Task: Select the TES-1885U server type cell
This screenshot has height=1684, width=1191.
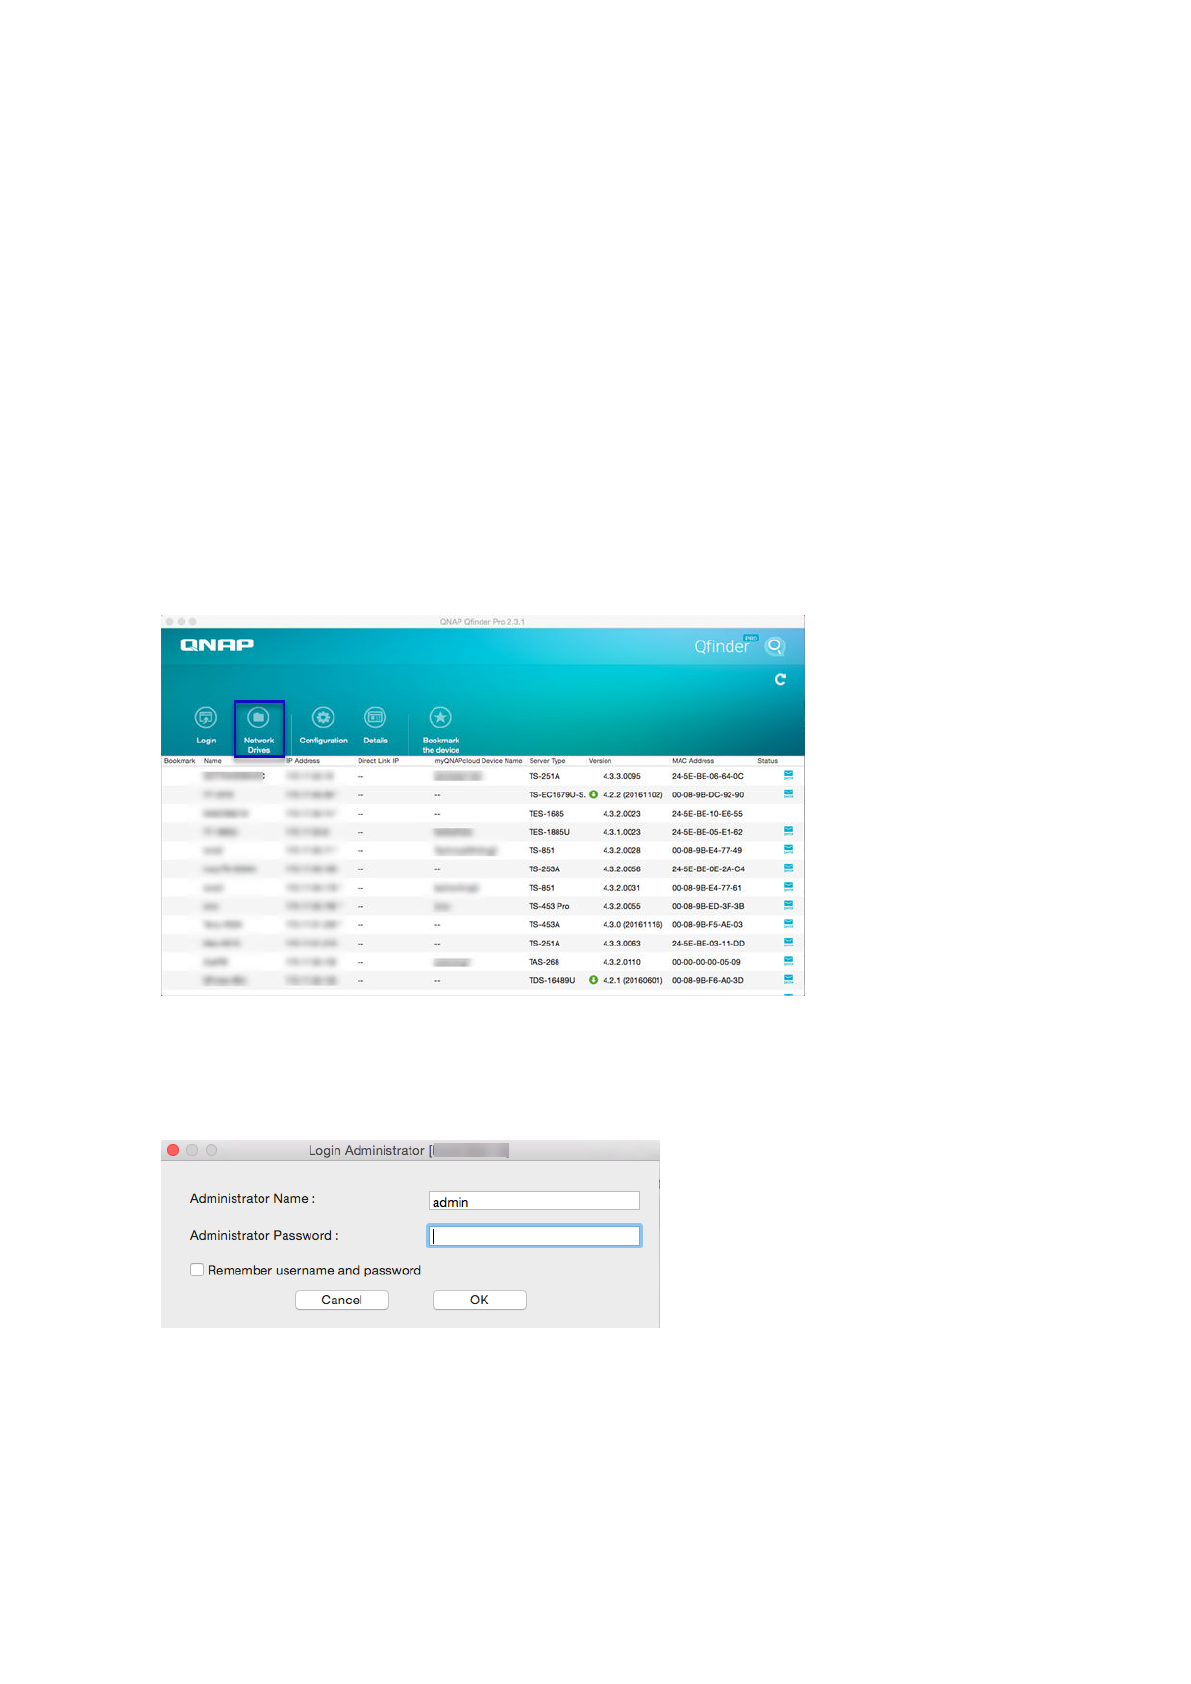Action: [549, 832]
